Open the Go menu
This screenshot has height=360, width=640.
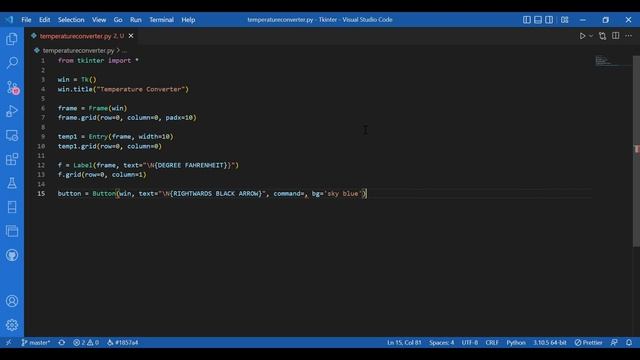tap(118, 20)
